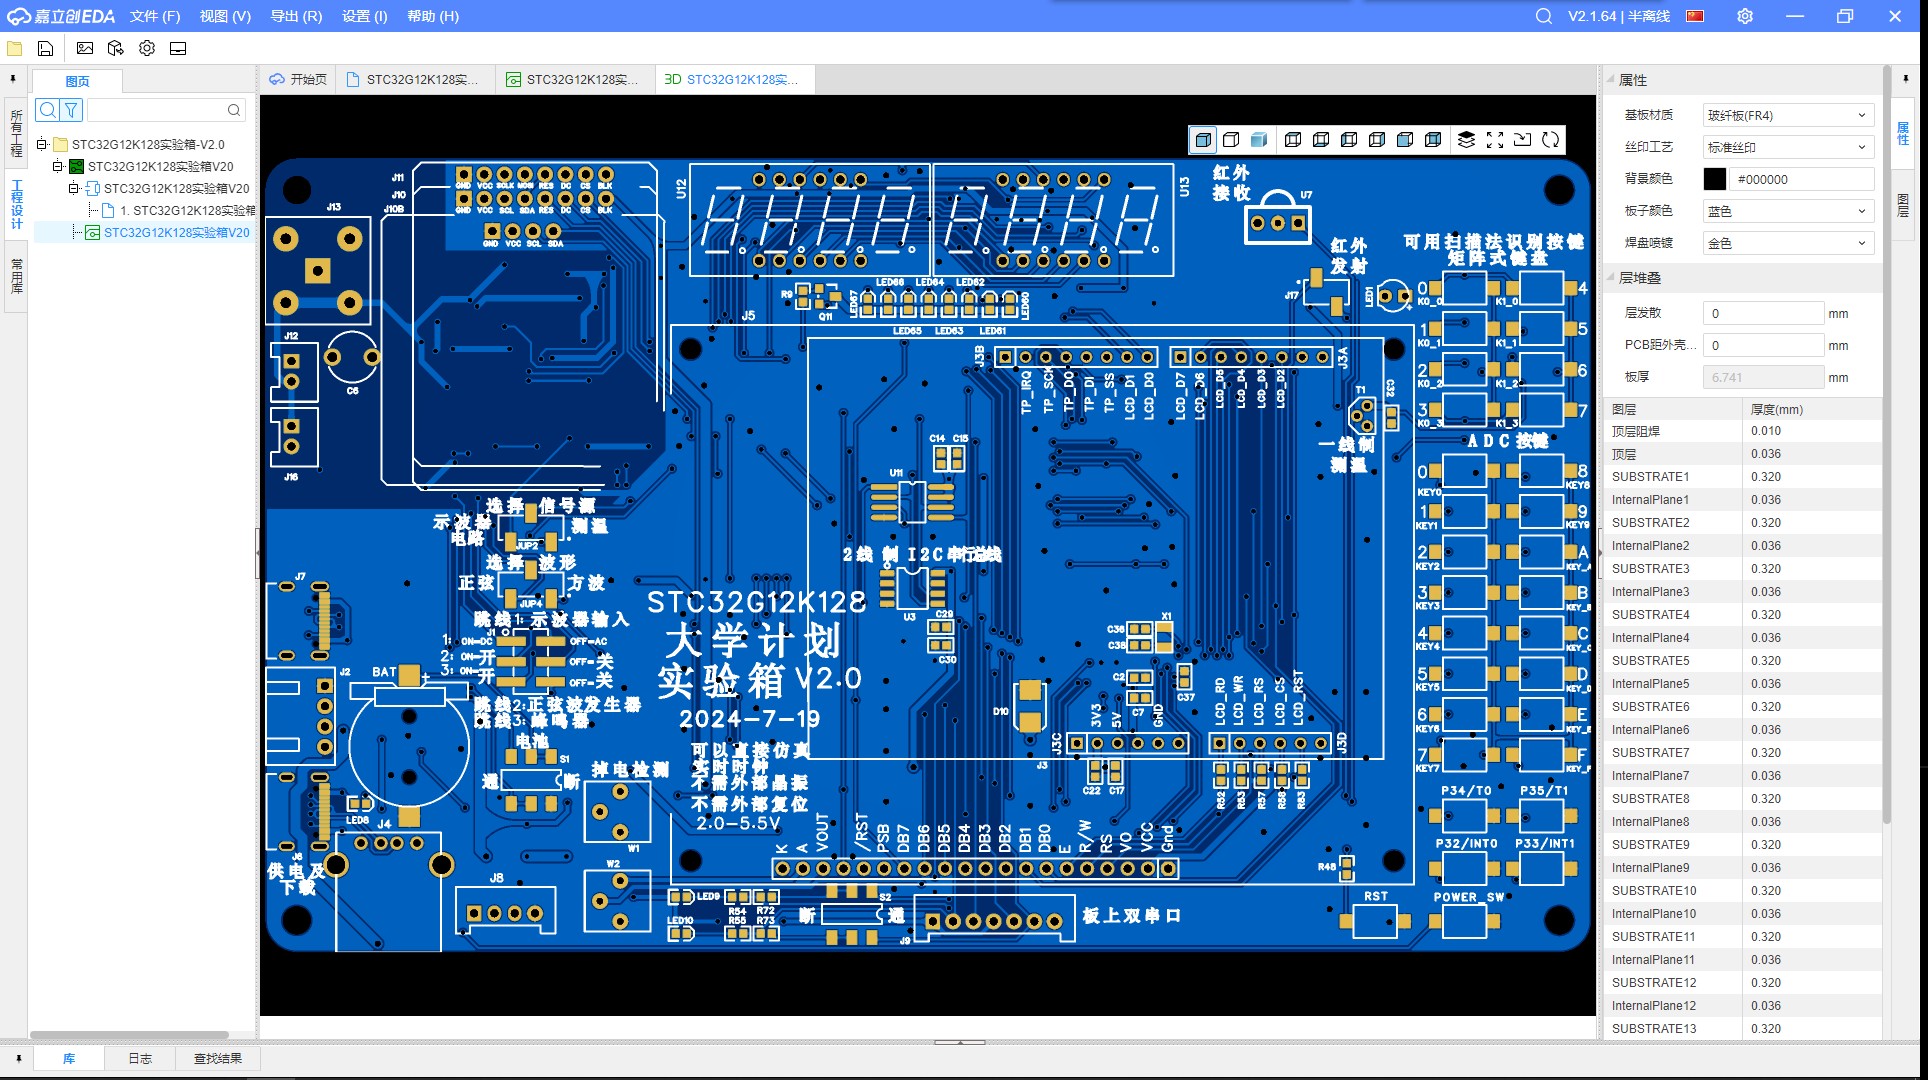Open the 查找结果 bottom tab
1928x1080 pixels.
218,1058
